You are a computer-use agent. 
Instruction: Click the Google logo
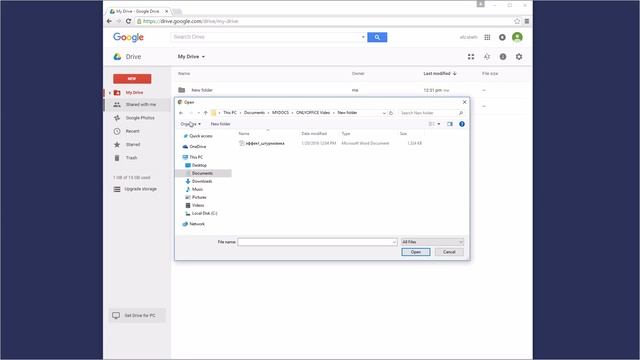[x=128, y=37]
